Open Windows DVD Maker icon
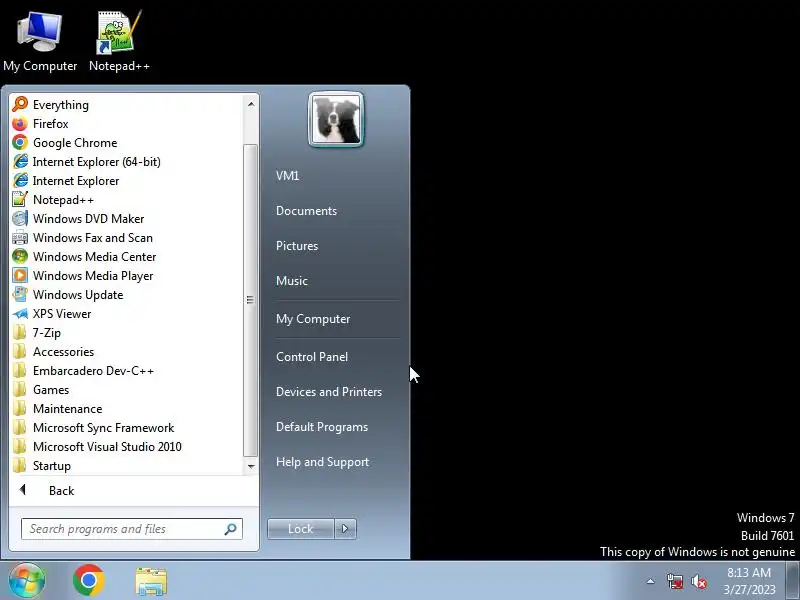 [20, 219]
